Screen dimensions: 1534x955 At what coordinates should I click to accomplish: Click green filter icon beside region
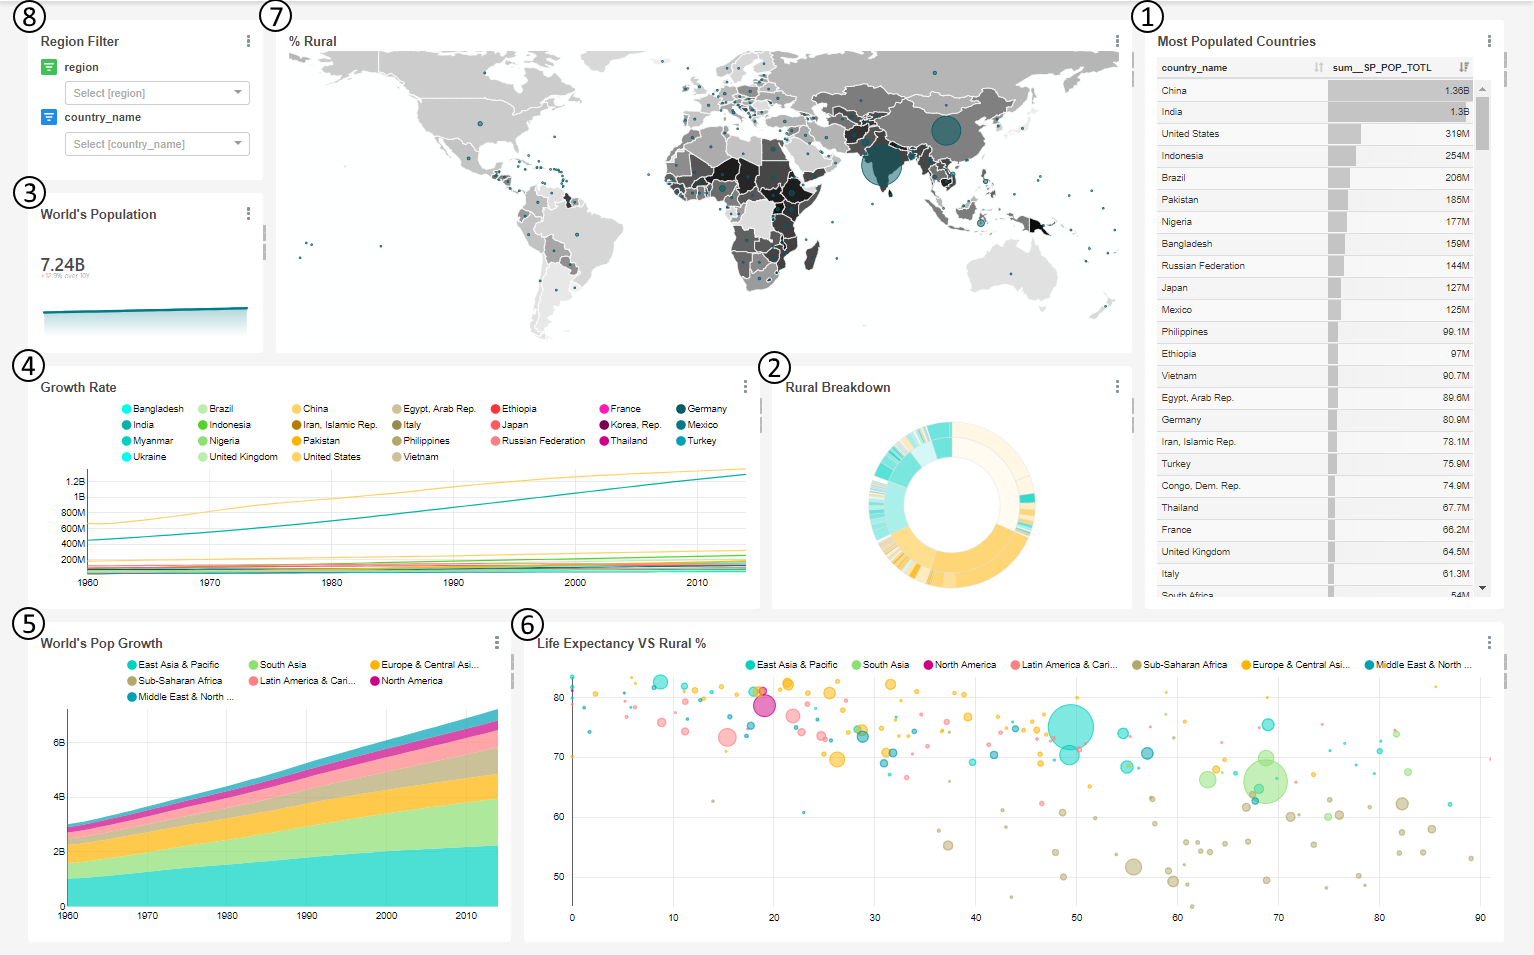pos(49,67)
